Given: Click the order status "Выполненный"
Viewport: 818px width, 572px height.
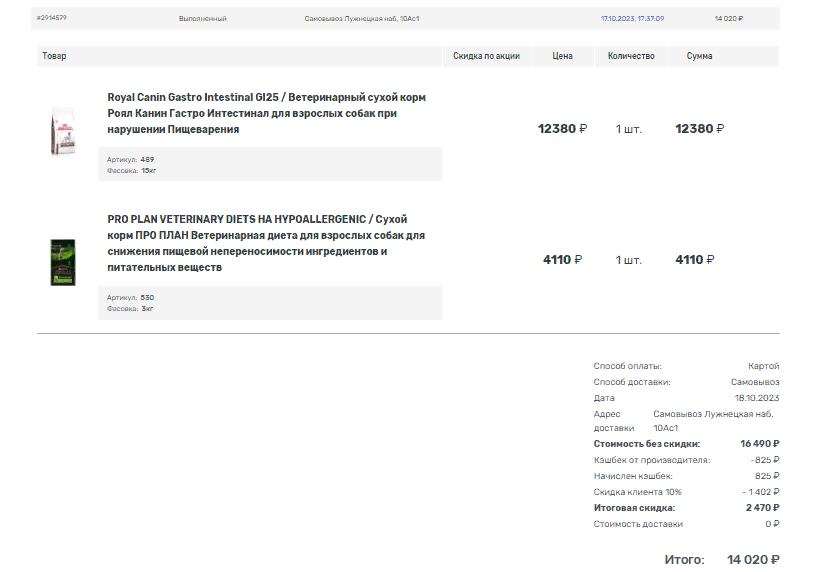Looking at the screenshot, I should [202, 19].
